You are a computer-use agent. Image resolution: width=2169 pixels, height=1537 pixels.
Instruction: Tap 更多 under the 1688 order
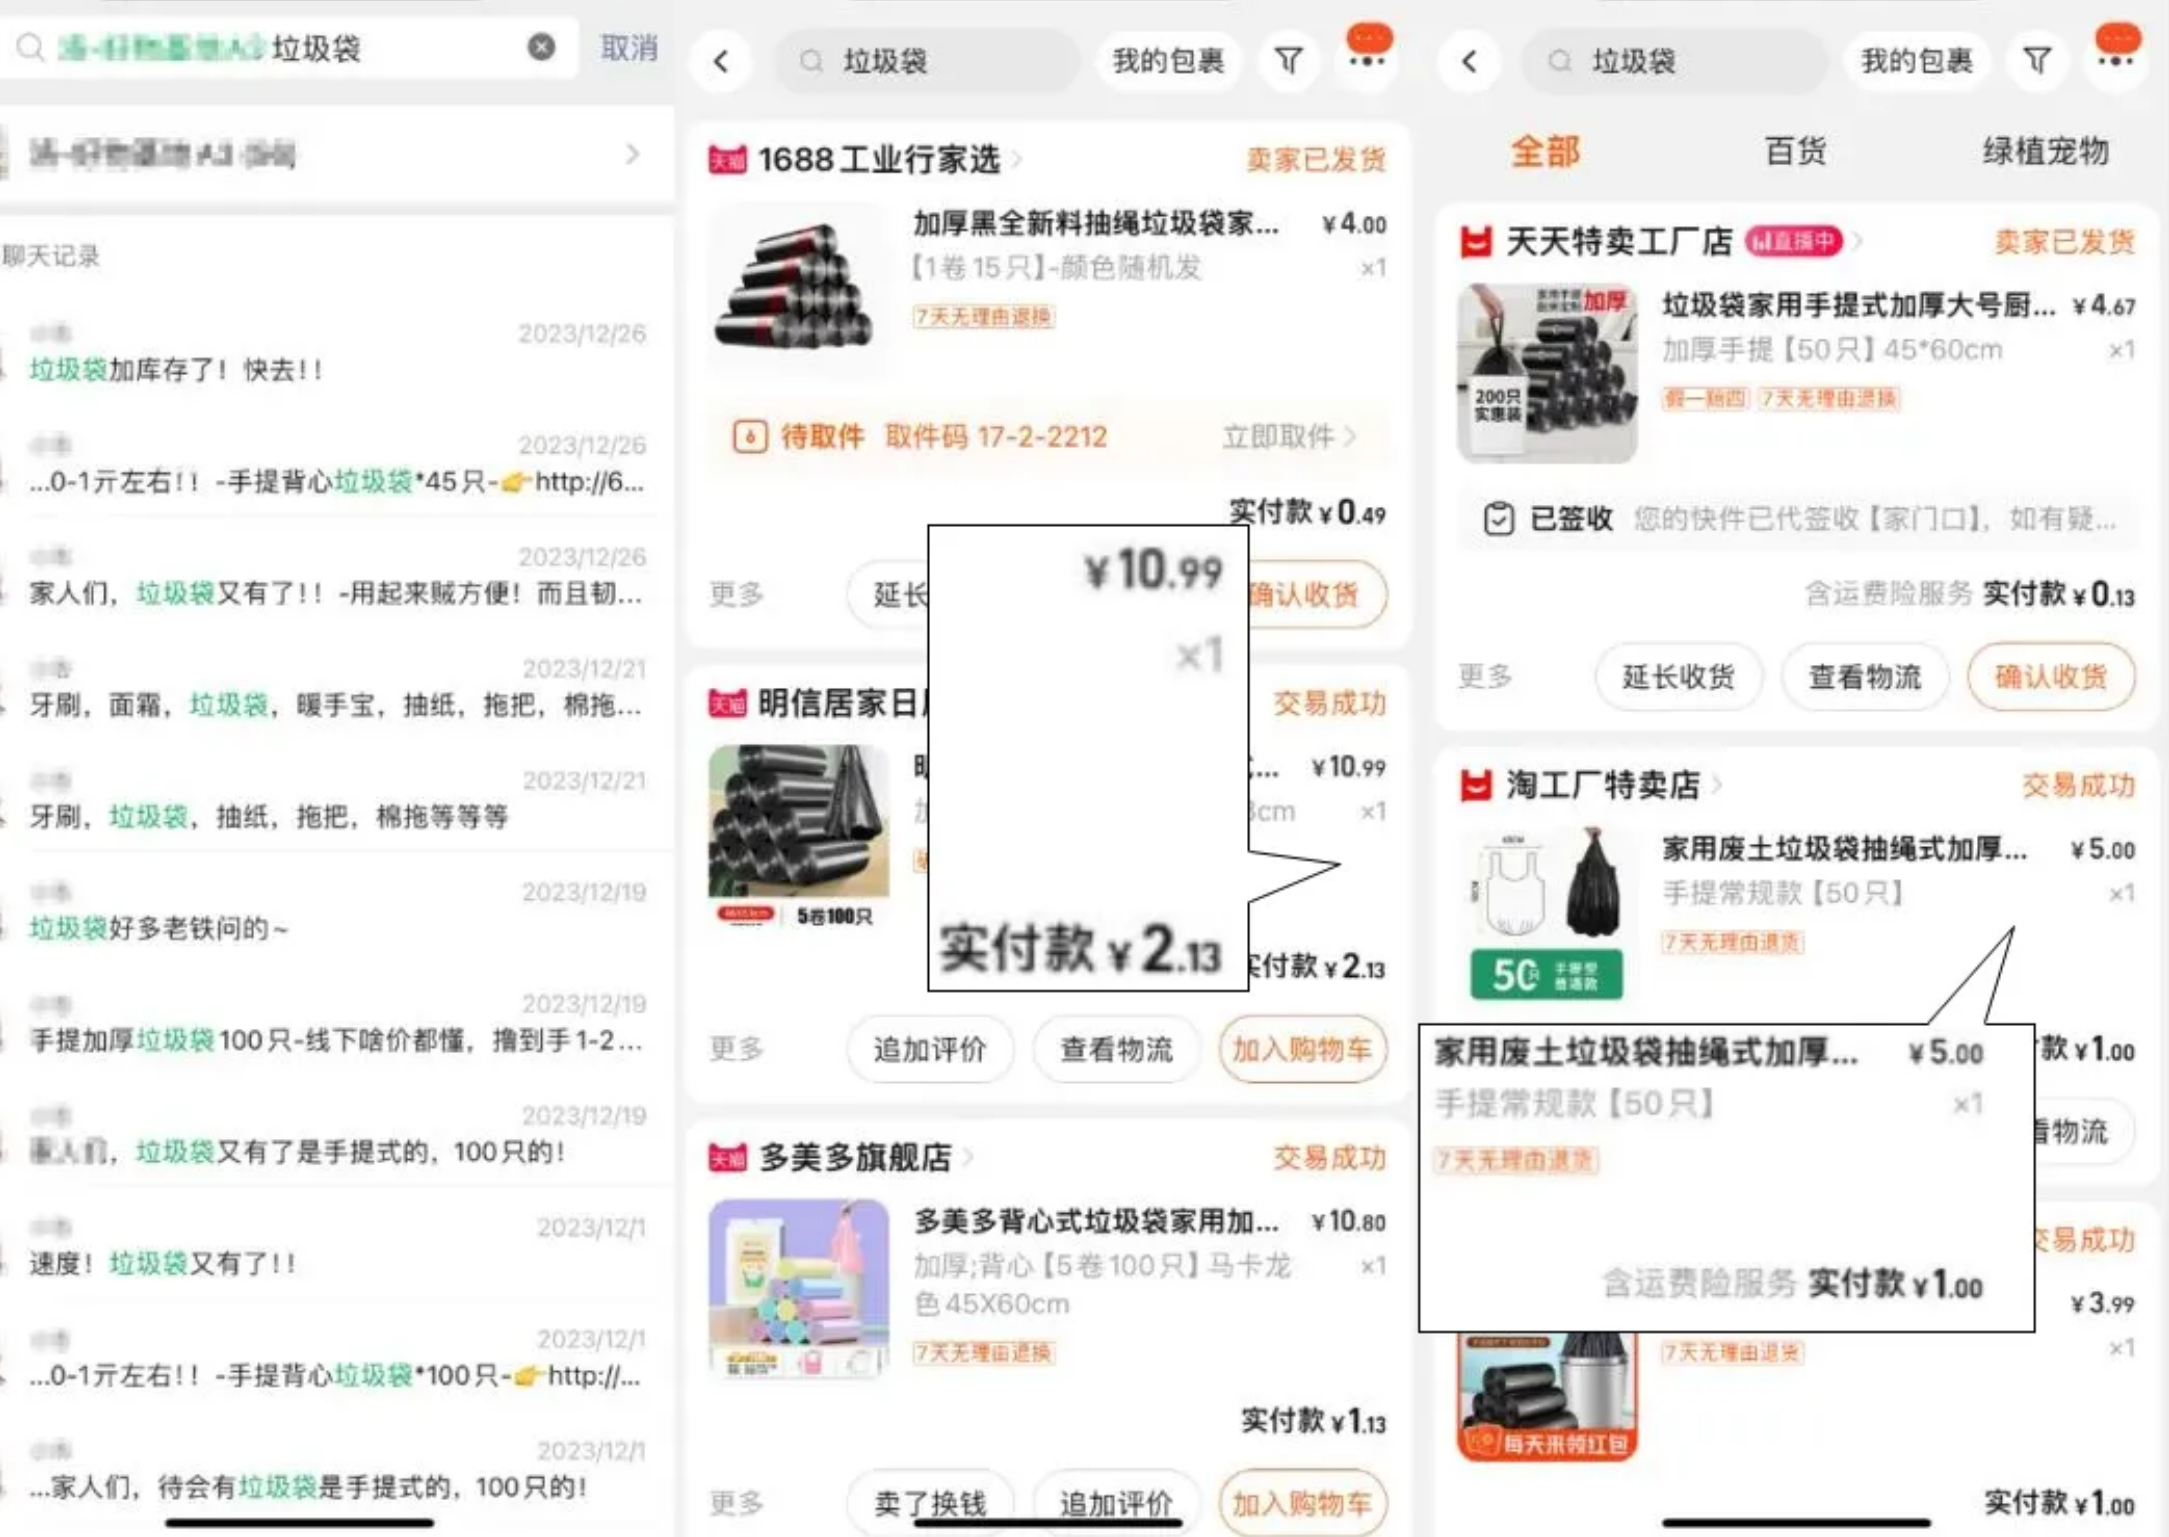(737, 594)
